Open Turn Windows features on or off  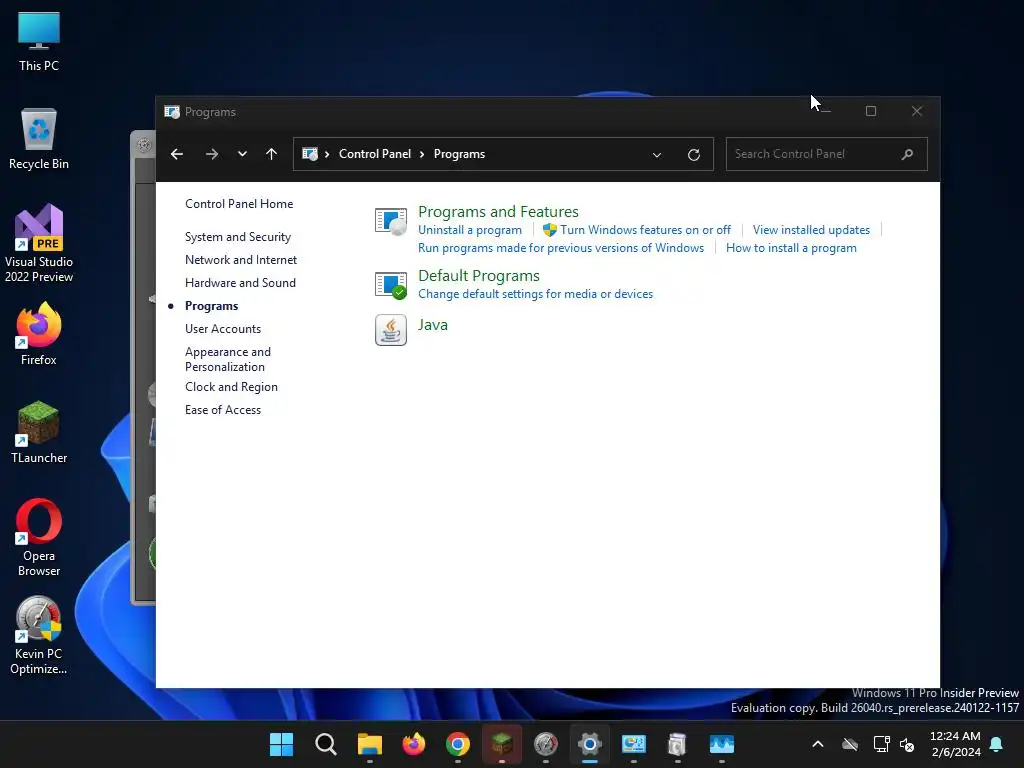pos(645,230)
